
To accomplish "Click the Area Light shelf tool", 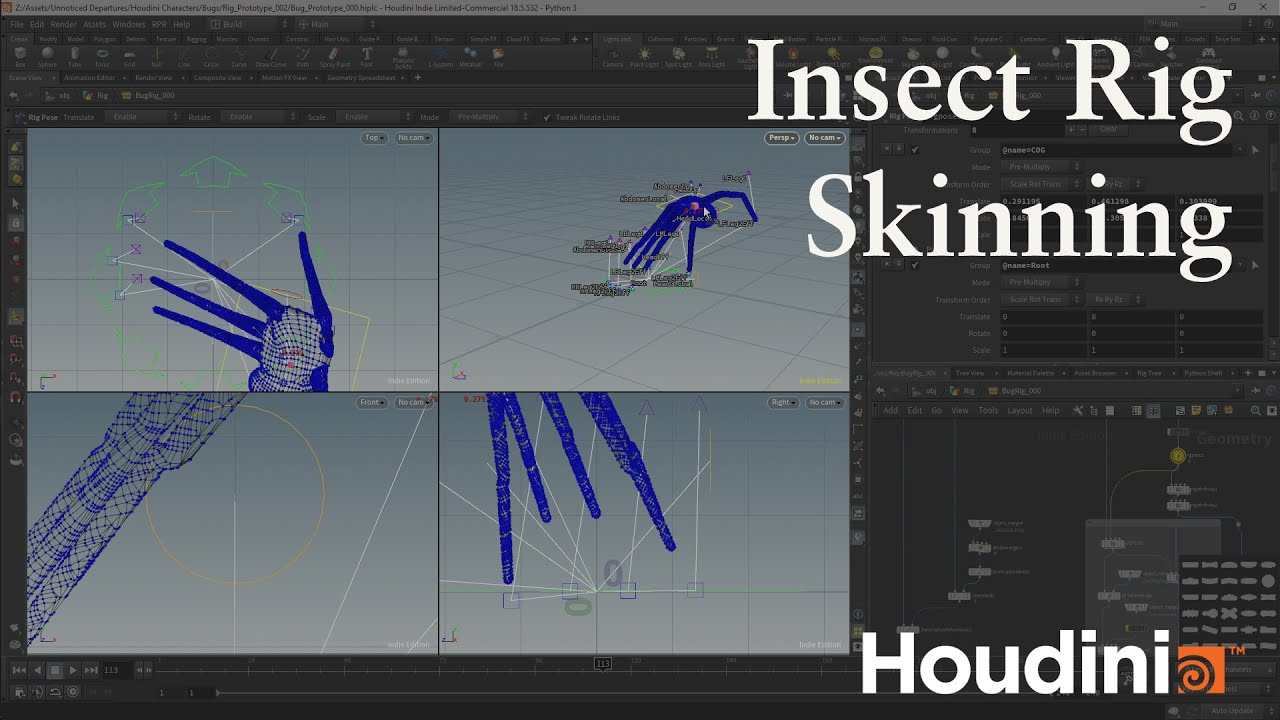I will pos(711,56).
